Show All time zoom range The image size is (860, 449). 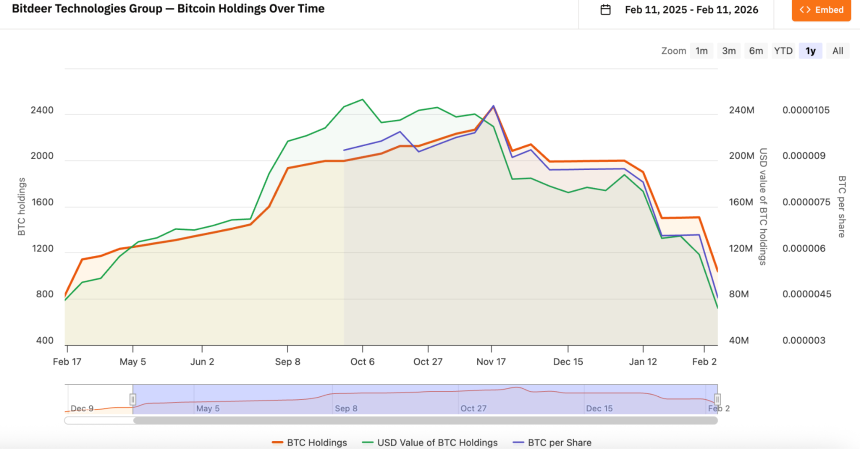click(x=837, y=51)
